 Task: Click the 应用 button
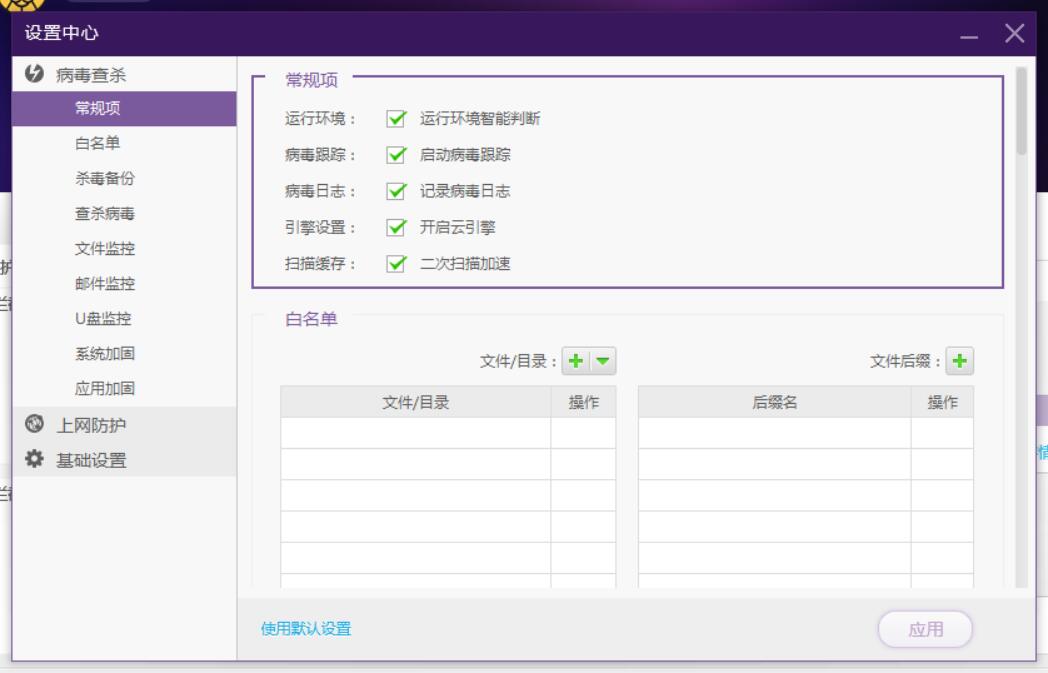(x=925, y=629)
